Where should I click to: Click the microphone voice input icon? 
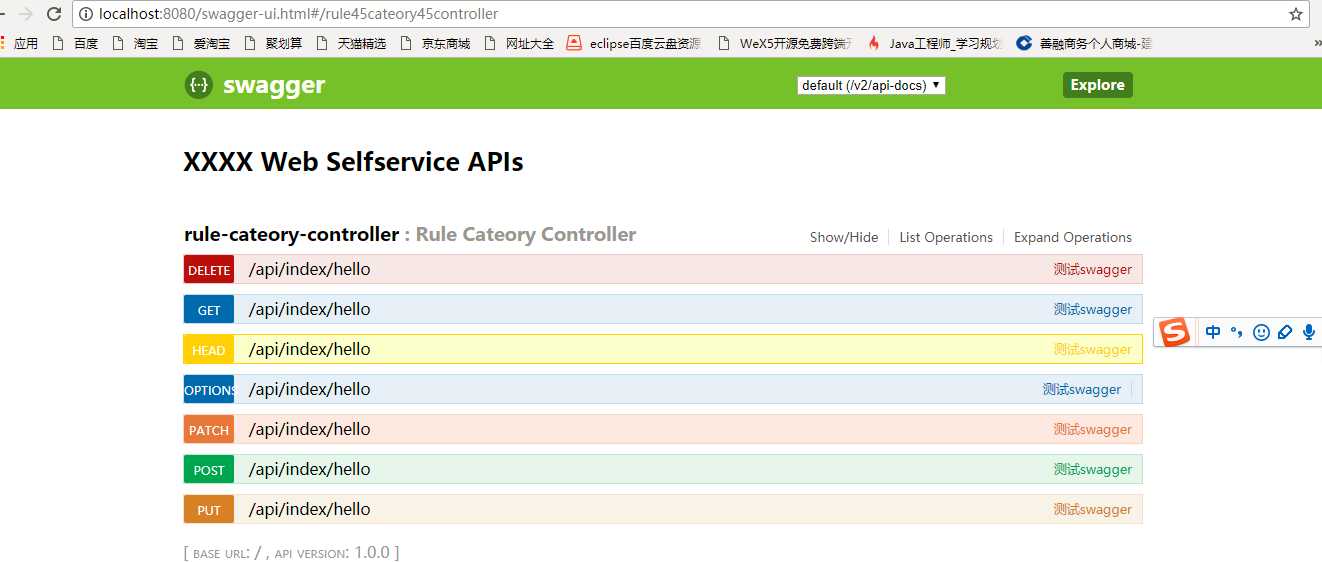pyautogui.click(x=1309, y=332)
